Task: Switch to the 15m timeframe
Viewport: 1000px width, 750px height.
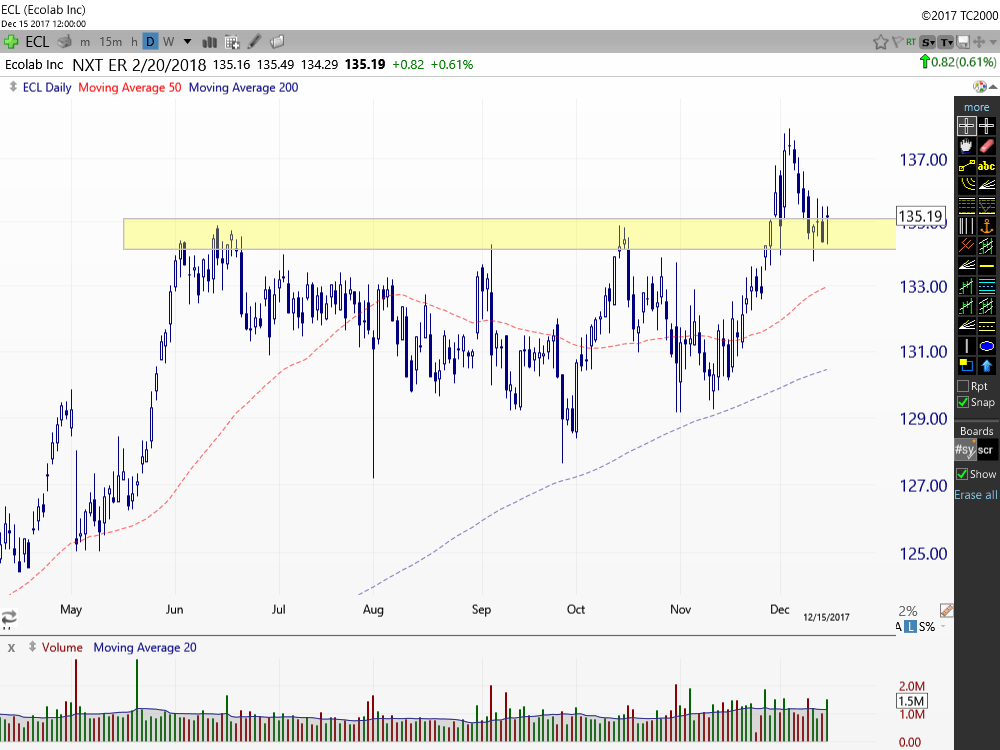Action: [111, 42]
